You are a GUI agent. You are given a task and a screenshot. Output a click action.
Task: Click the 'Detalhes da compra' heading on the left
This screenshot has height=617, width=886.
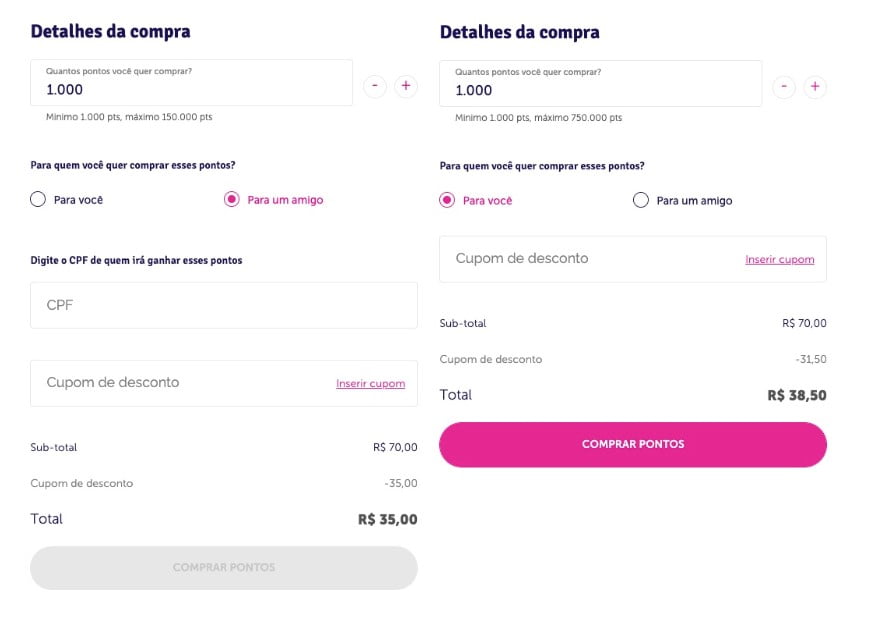tap(110, 31)
